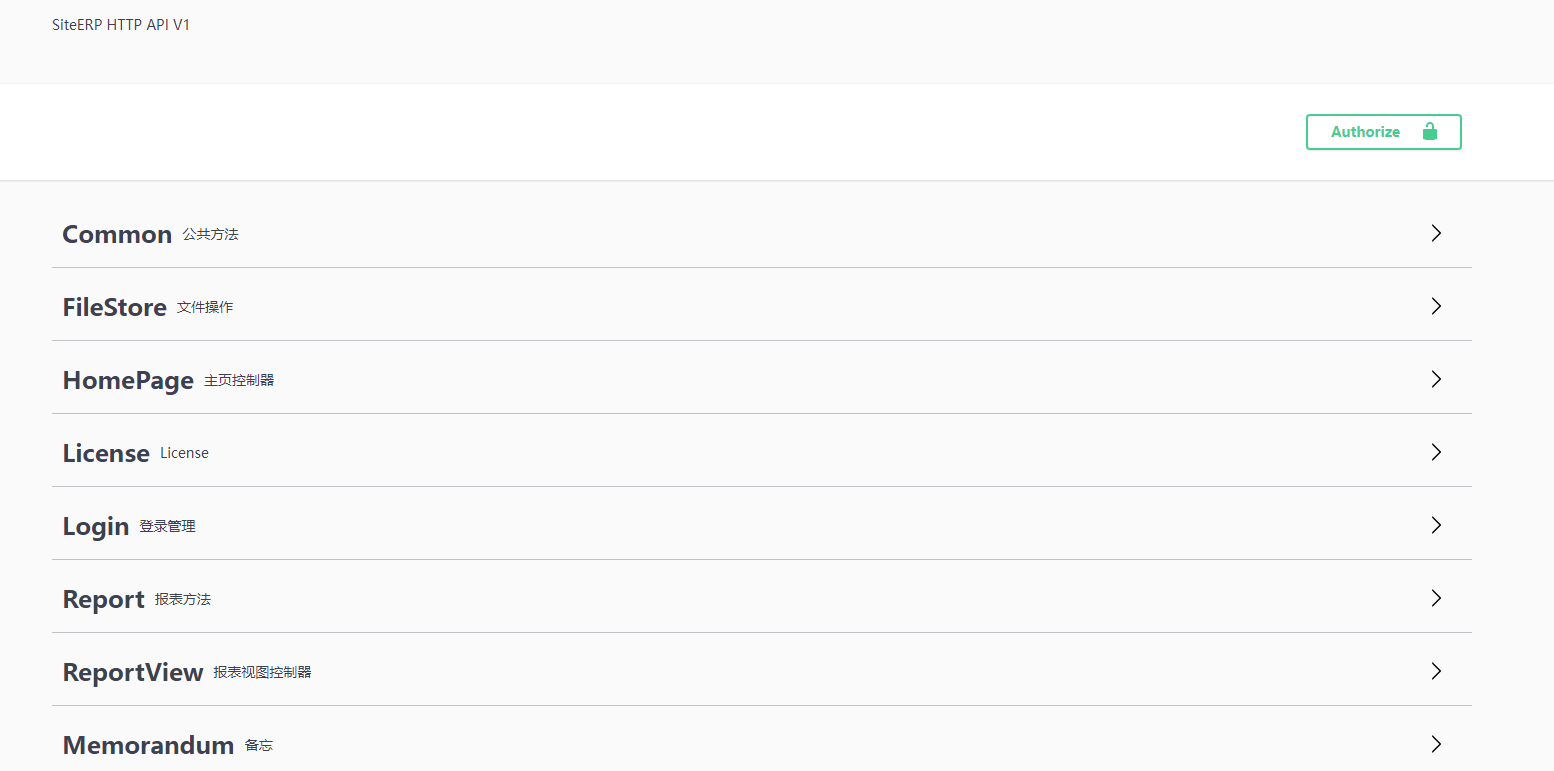Expand the ReportView section via its chevron
Viewport: 1554px width, 771px height.
(1436, 671)
